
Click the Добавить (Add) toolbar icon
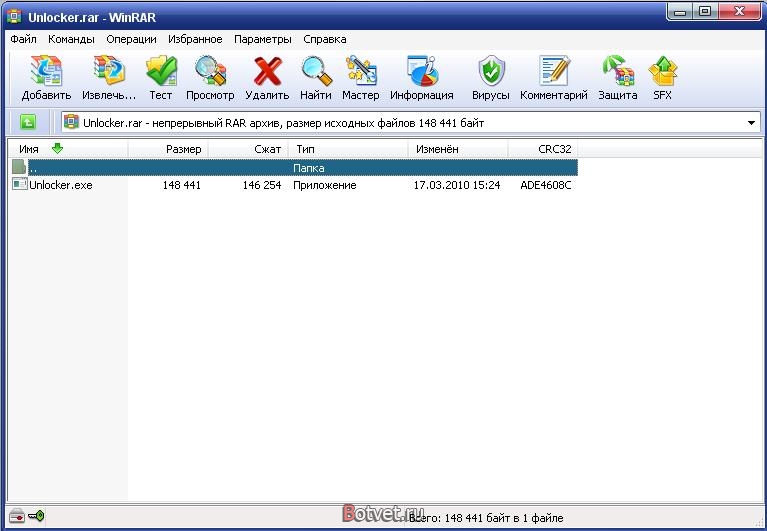tap(46, 71)
